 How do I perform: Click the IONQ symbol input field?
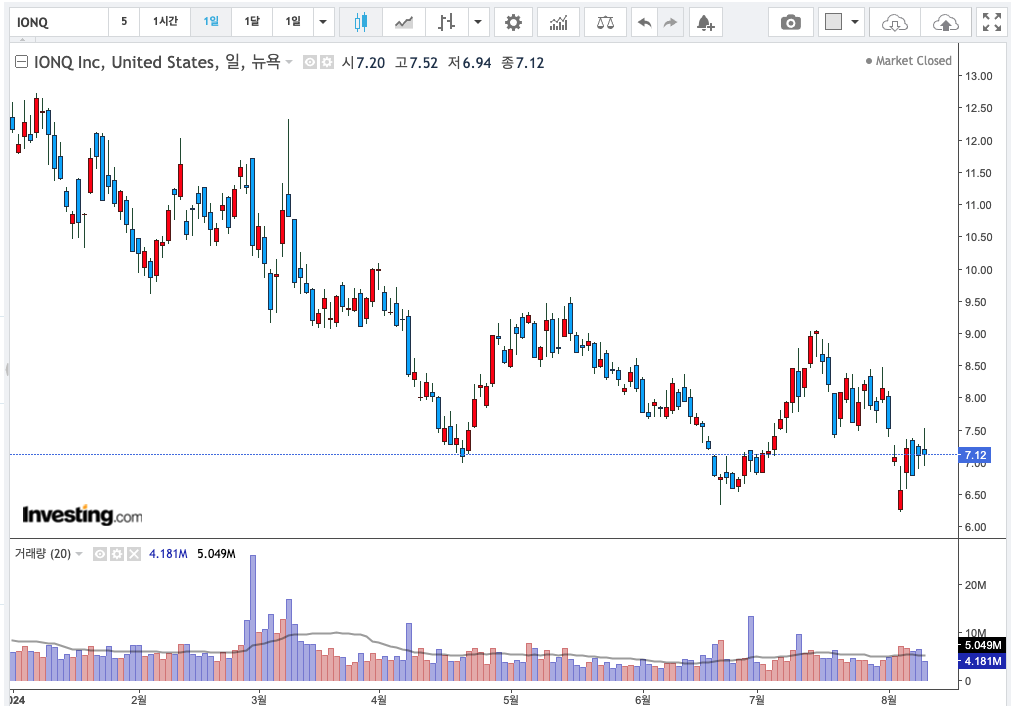[59, 23]
